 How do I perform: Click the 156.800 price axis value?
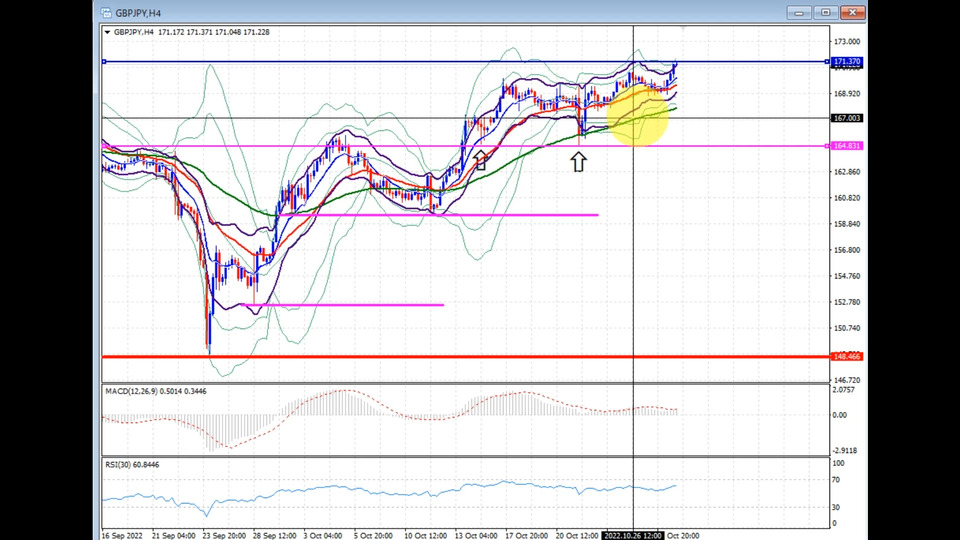pos(847,250)
